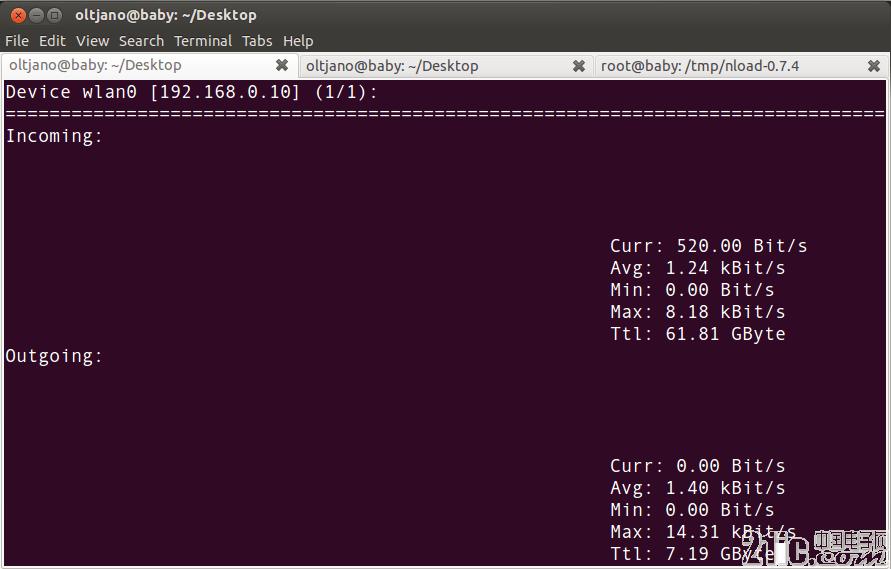Click the red window close button
The height and width of the screenshot is (569, 891).
18,15
